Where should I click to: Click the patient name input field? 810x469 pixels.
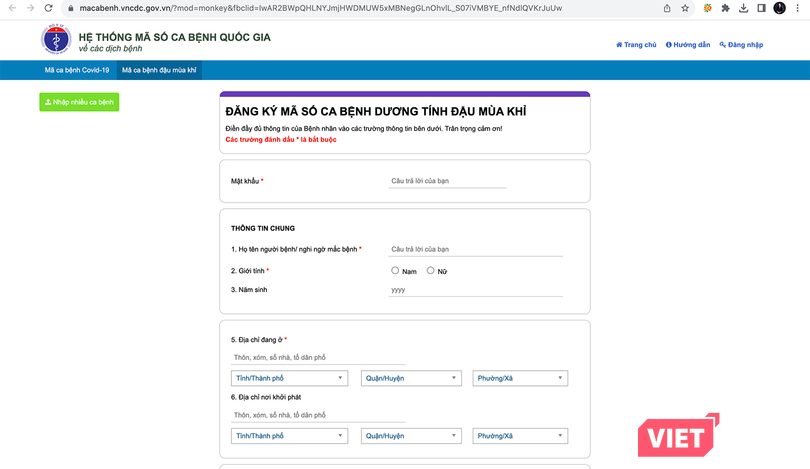coord(475,249)
